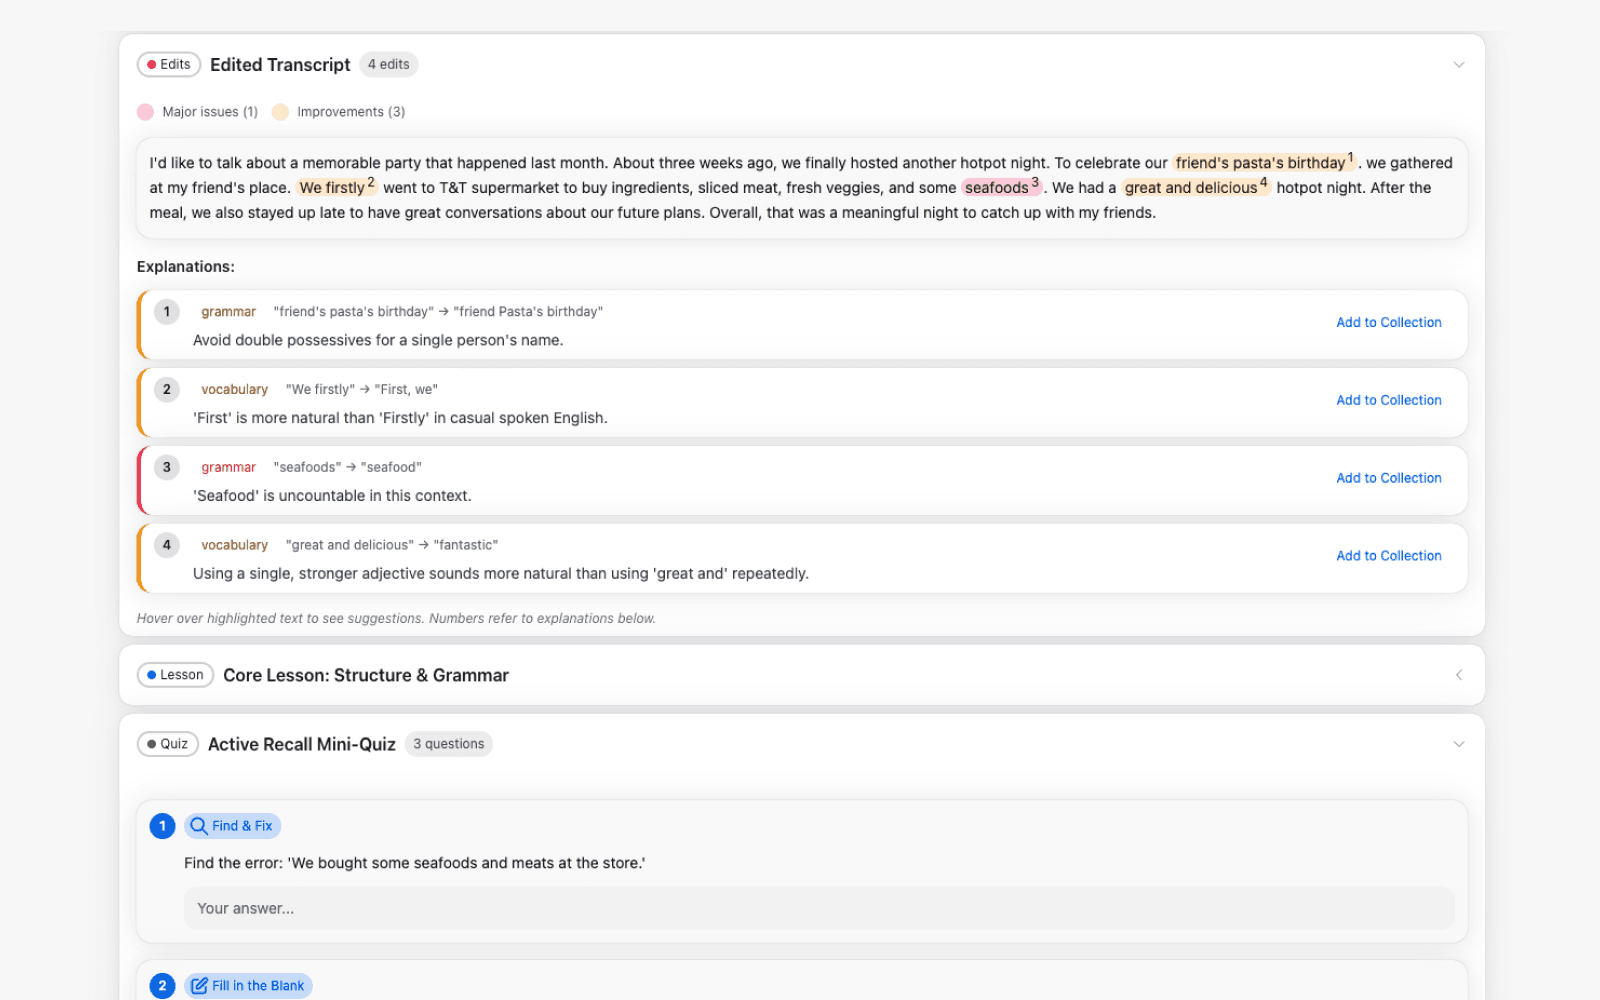Image resolution: width=1600 pixels, height=1000 pixels.
Task: Click the grammar tag on explanation 1
Action: [229, 312]
